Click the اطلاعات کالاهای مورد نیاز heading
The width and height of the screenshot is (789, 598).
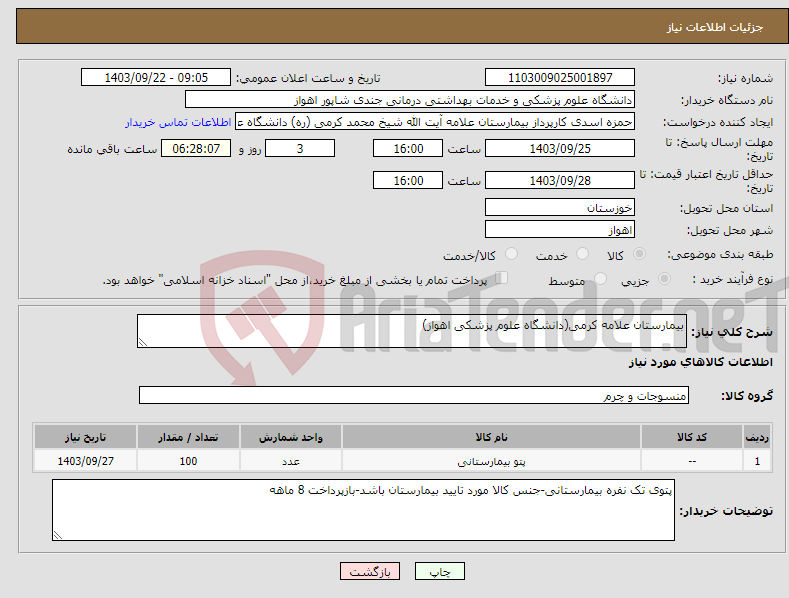coord(700,362)
